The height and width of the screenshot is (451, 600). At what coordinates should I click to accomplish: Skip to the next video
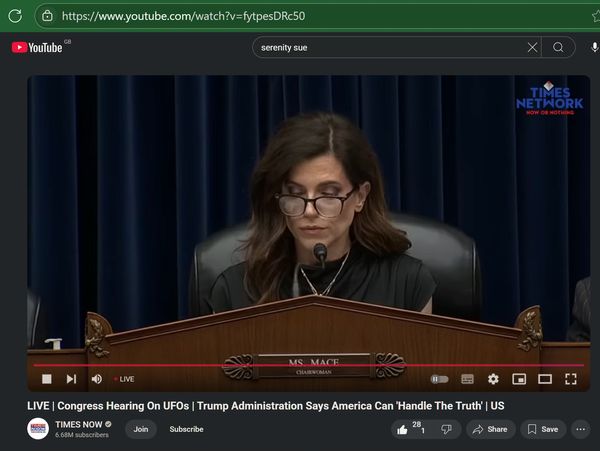tap(71, 379)
